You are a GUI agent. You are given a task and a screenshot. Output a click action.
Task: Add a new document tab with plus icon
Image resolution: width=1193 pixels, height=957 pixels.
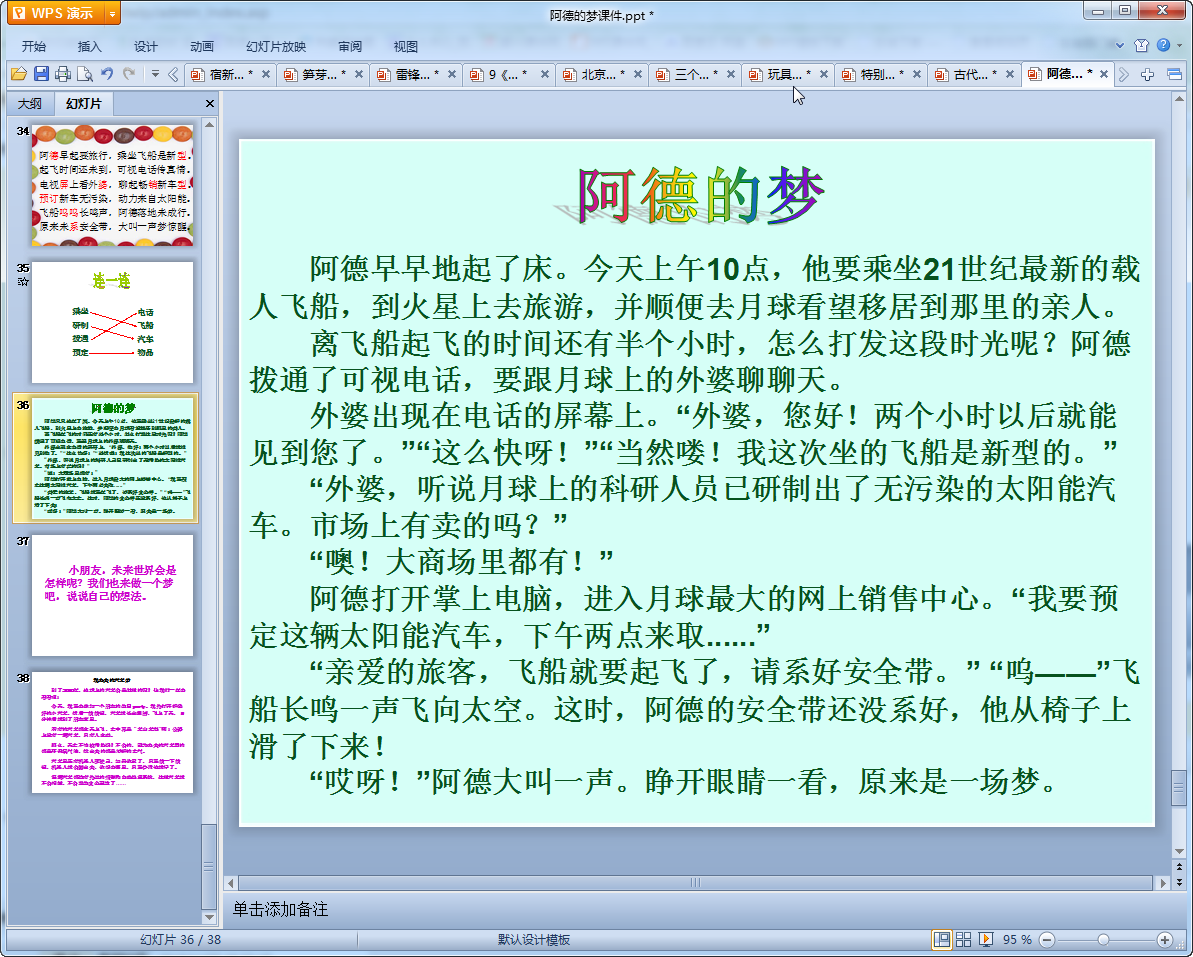[x=1147, y=74]
